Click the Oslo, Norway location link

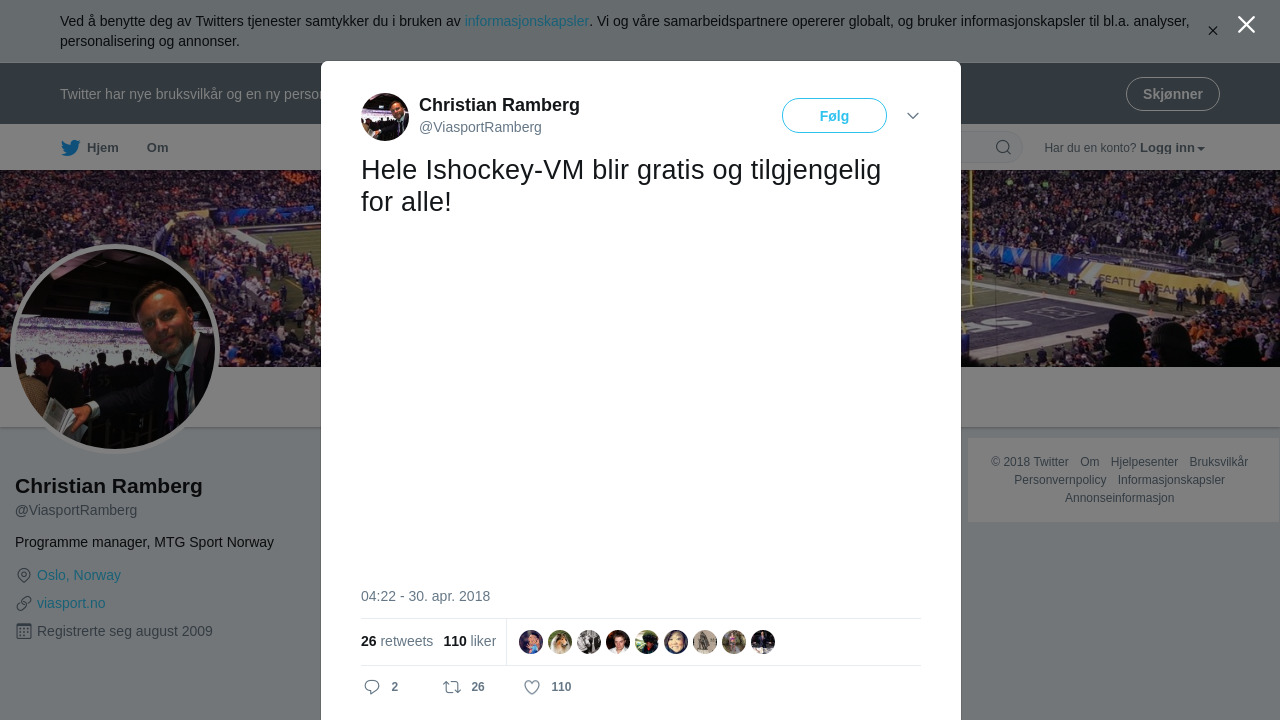[79, 575]
